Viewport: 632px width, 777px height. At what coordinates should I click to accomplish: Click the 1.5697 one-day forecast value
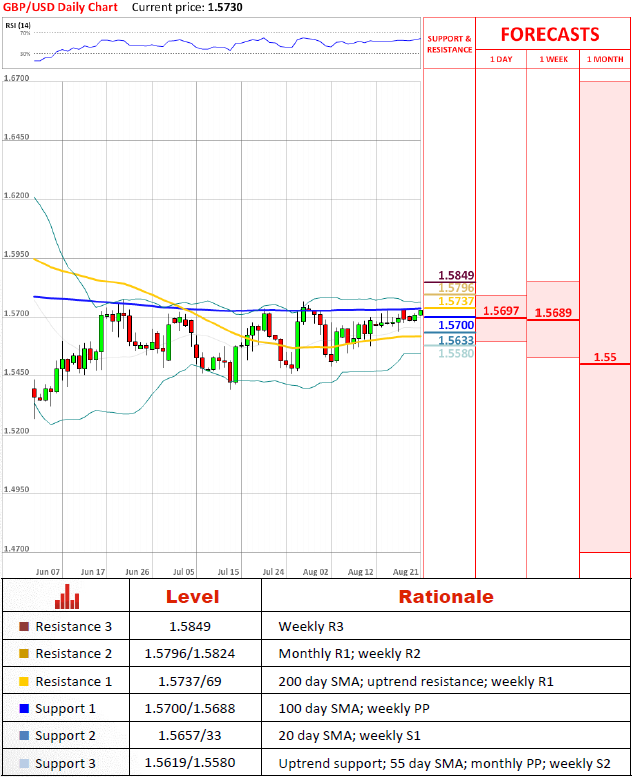(x=500, y=311)
